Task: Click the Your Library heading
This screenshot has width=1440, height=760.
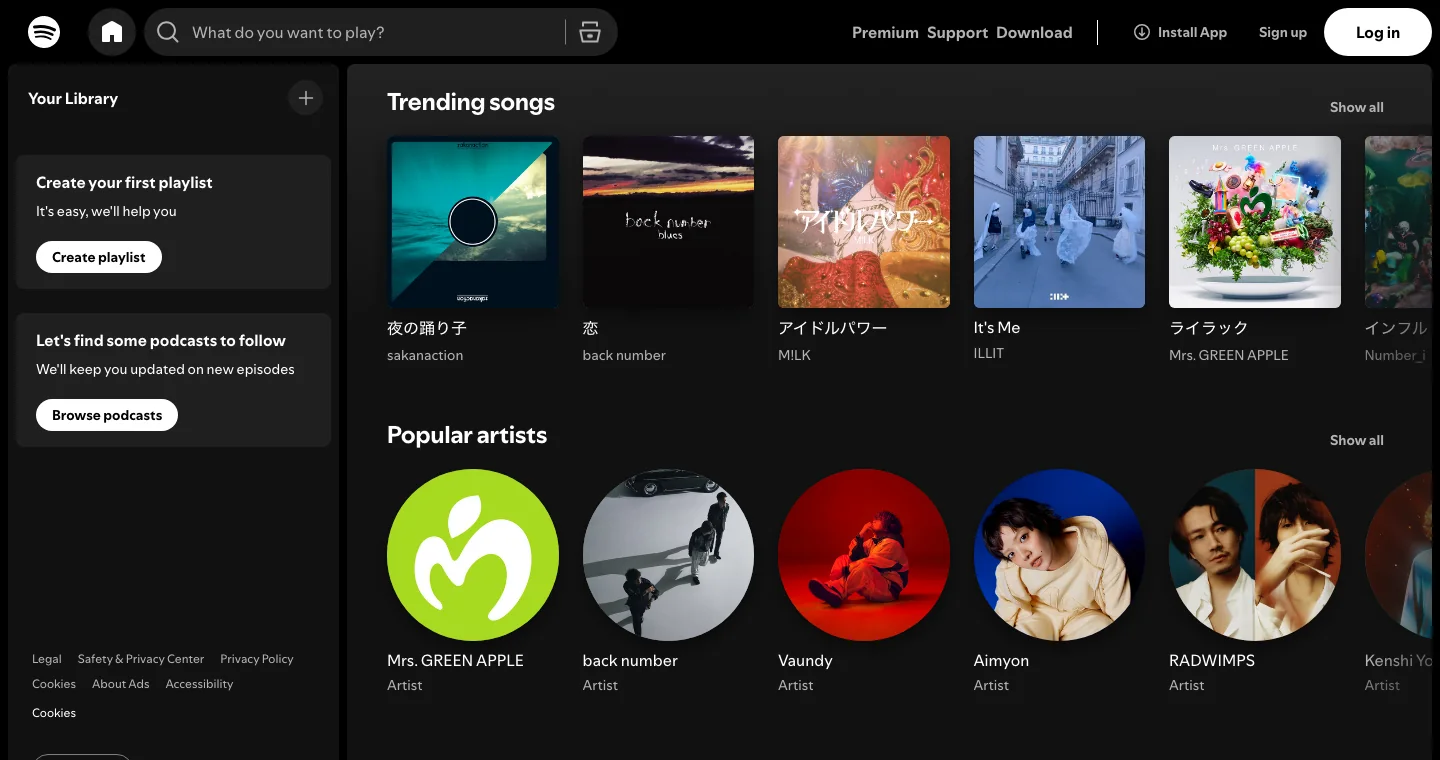Action: coord(73,98)
